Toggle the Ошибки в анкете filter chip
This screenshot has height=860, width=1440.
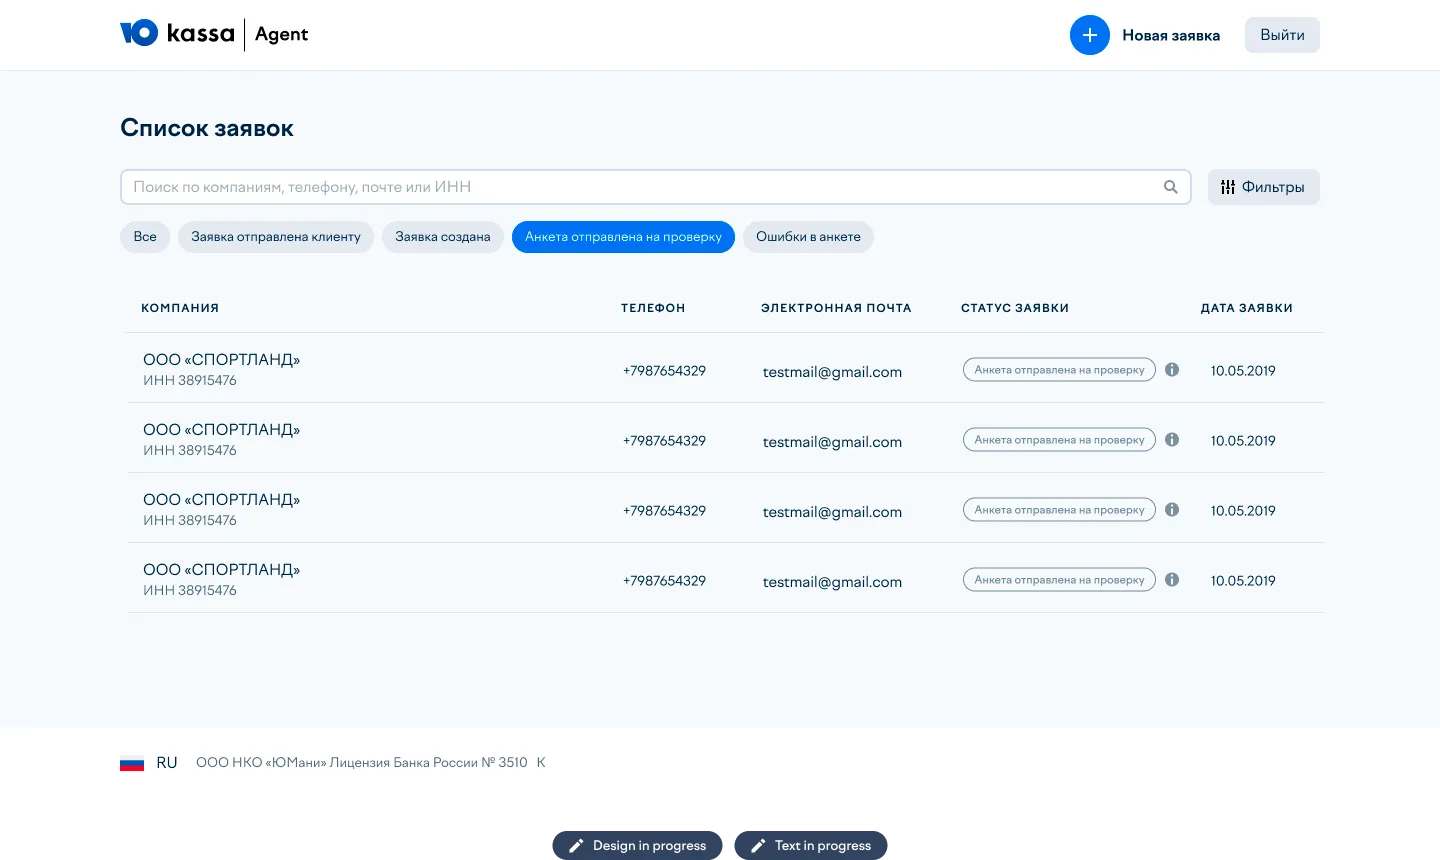coord(808,237)
